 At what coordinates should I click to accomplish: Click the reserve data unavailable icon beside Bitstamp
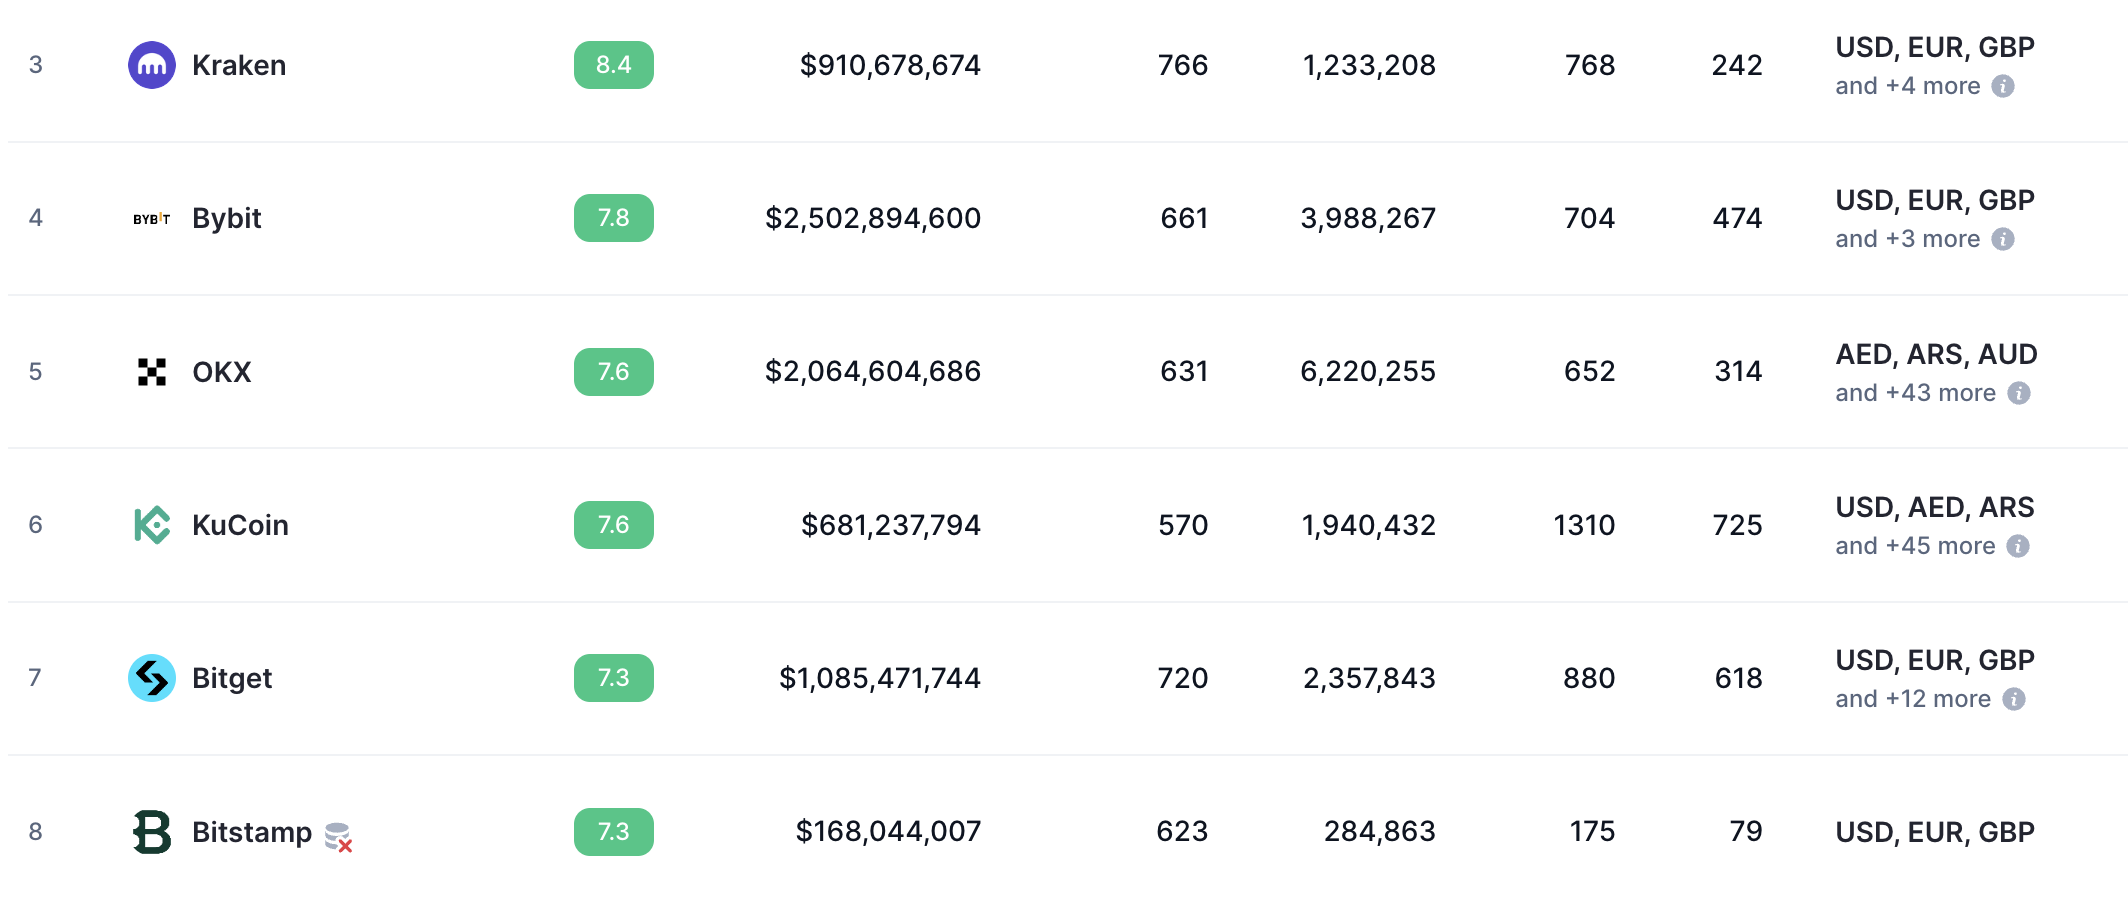[x=339, y=837]
